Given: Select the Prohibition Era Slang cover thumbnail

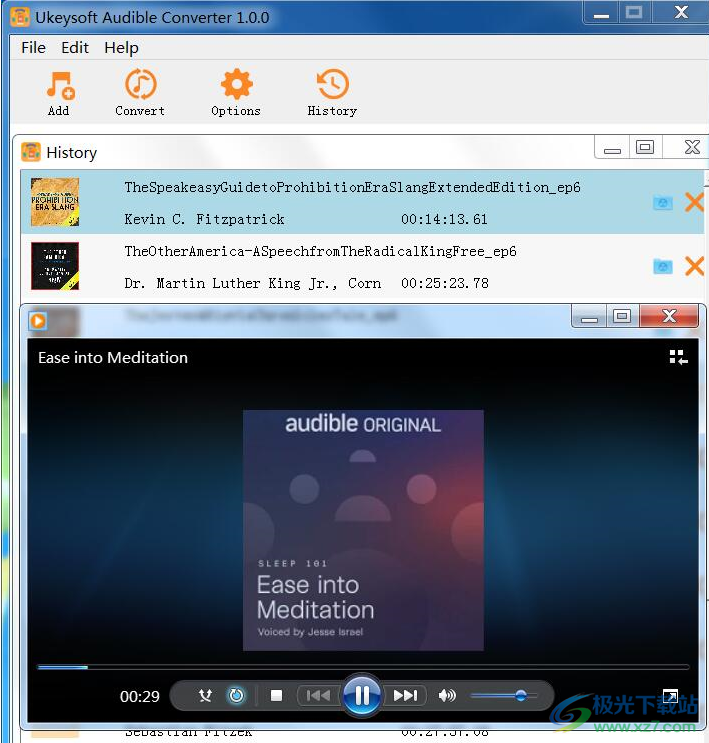Looking at the screenshot, I should point(55,202).
